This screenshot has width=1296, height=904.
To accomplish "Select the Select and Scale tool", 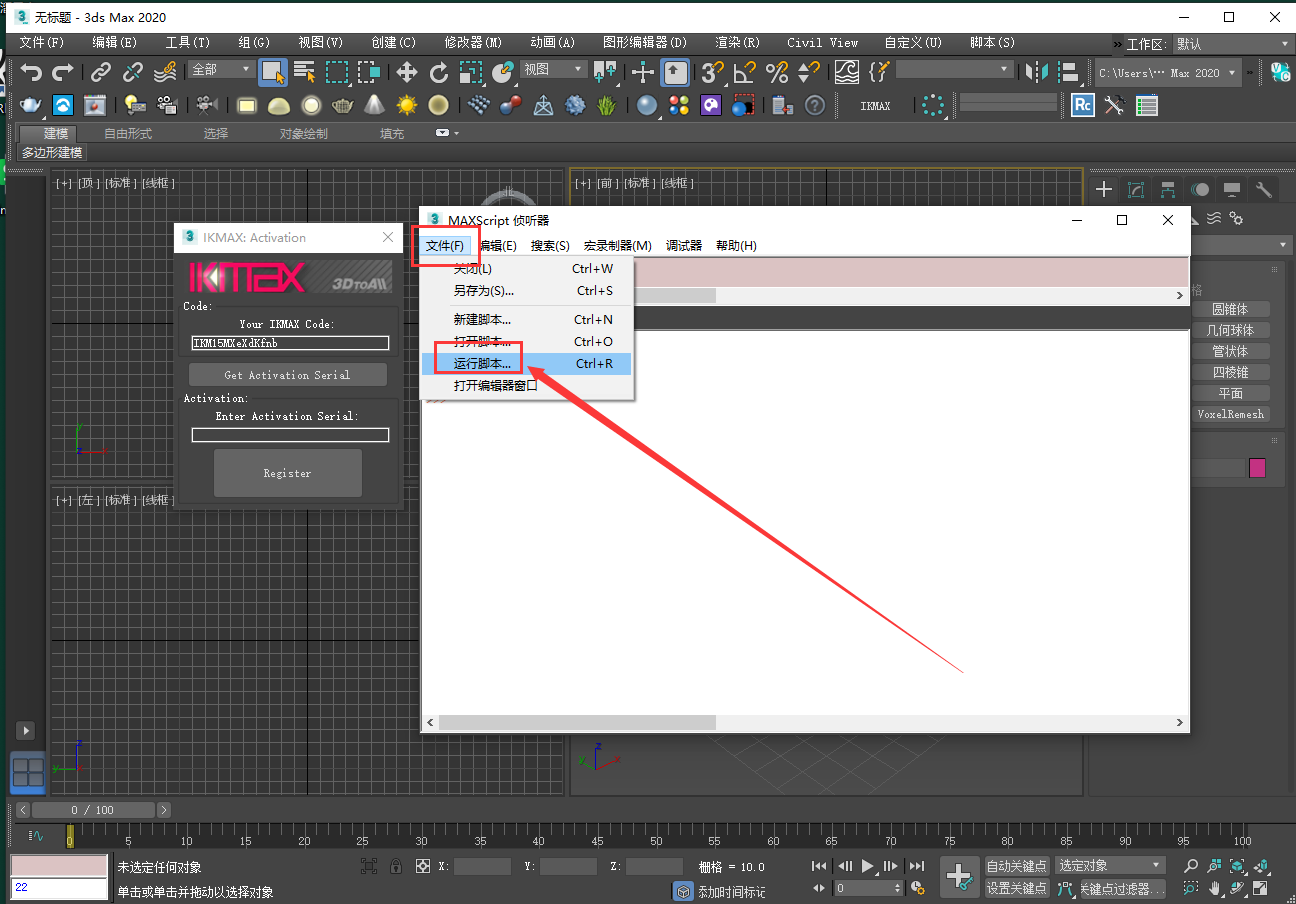I will [x=471, y=72].
